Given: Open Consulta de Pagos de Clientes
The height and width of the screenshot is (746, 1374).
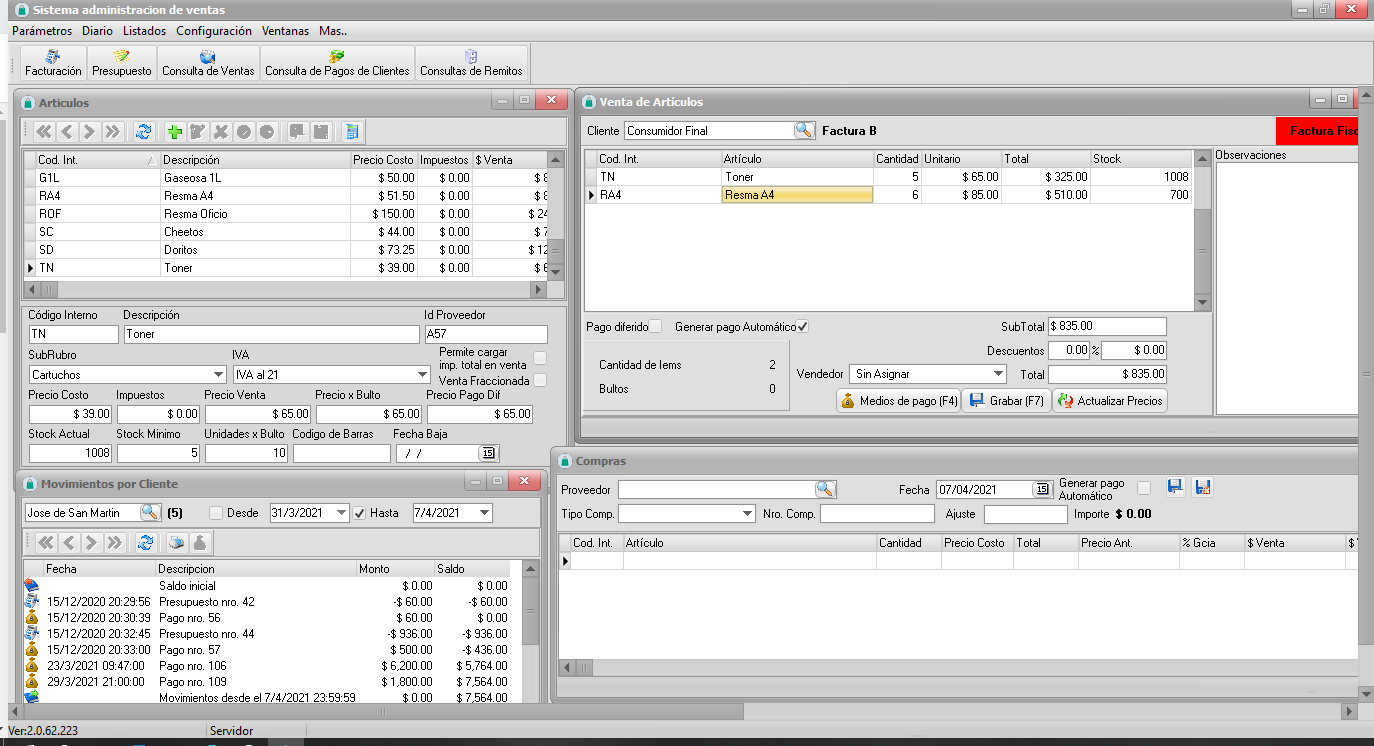Looking at the screenshot, I should coord(337,63).
